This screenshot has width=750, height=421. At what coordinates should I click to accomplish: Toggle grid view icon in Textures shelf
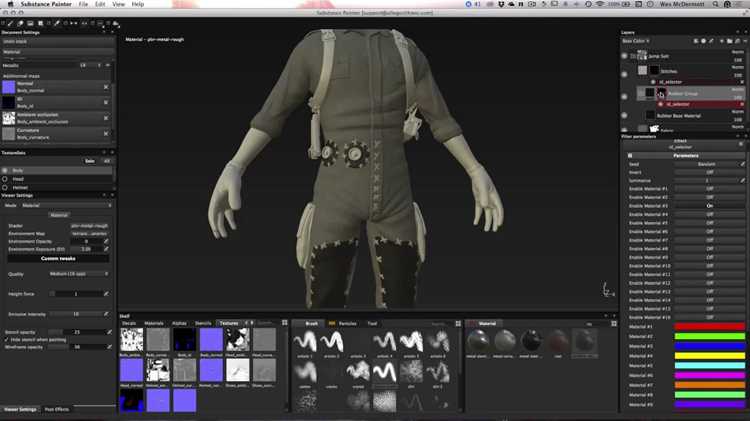[x=285, y=323]
